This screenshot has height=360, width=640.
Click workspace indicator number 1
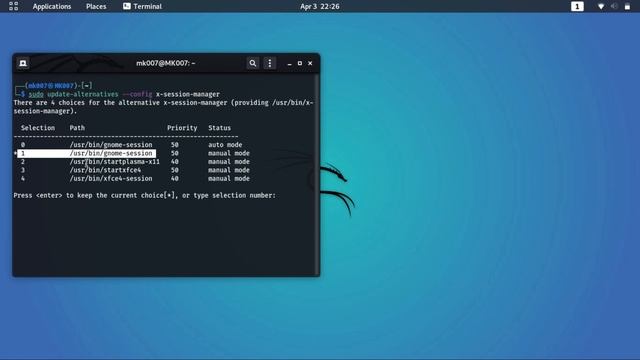[x=577, y=6]
